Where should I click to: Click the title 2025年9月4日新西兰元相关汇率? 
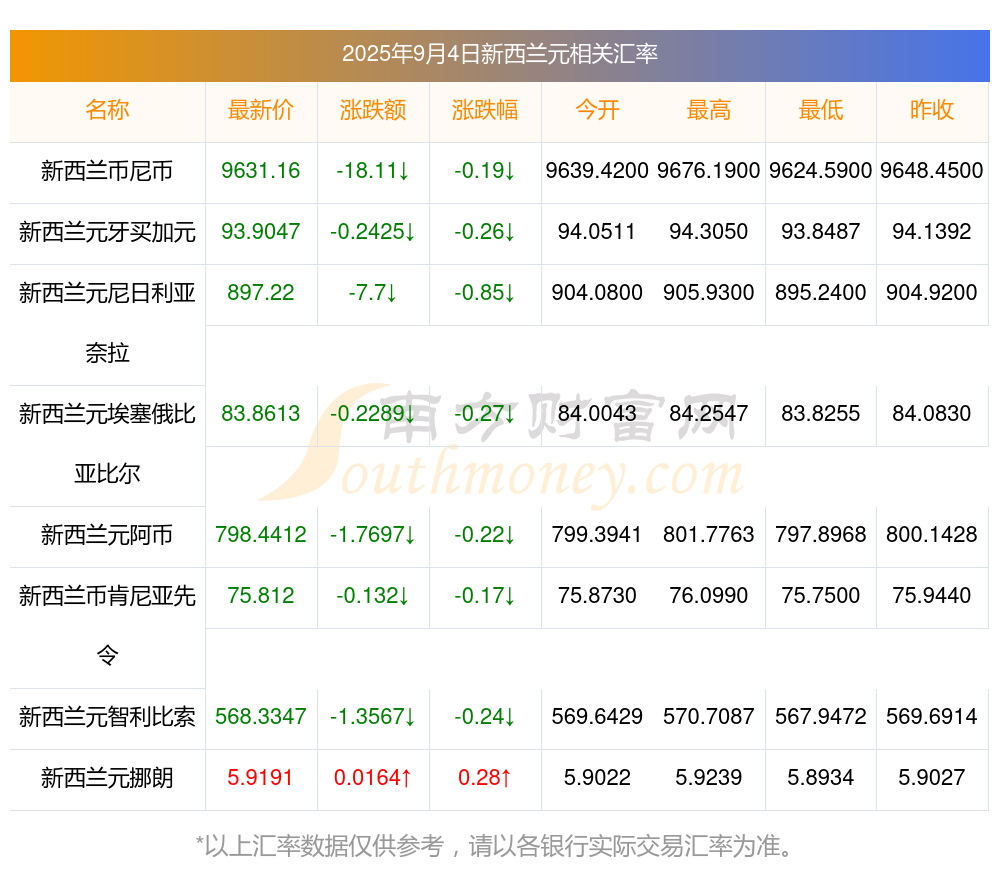click(499, 54)
